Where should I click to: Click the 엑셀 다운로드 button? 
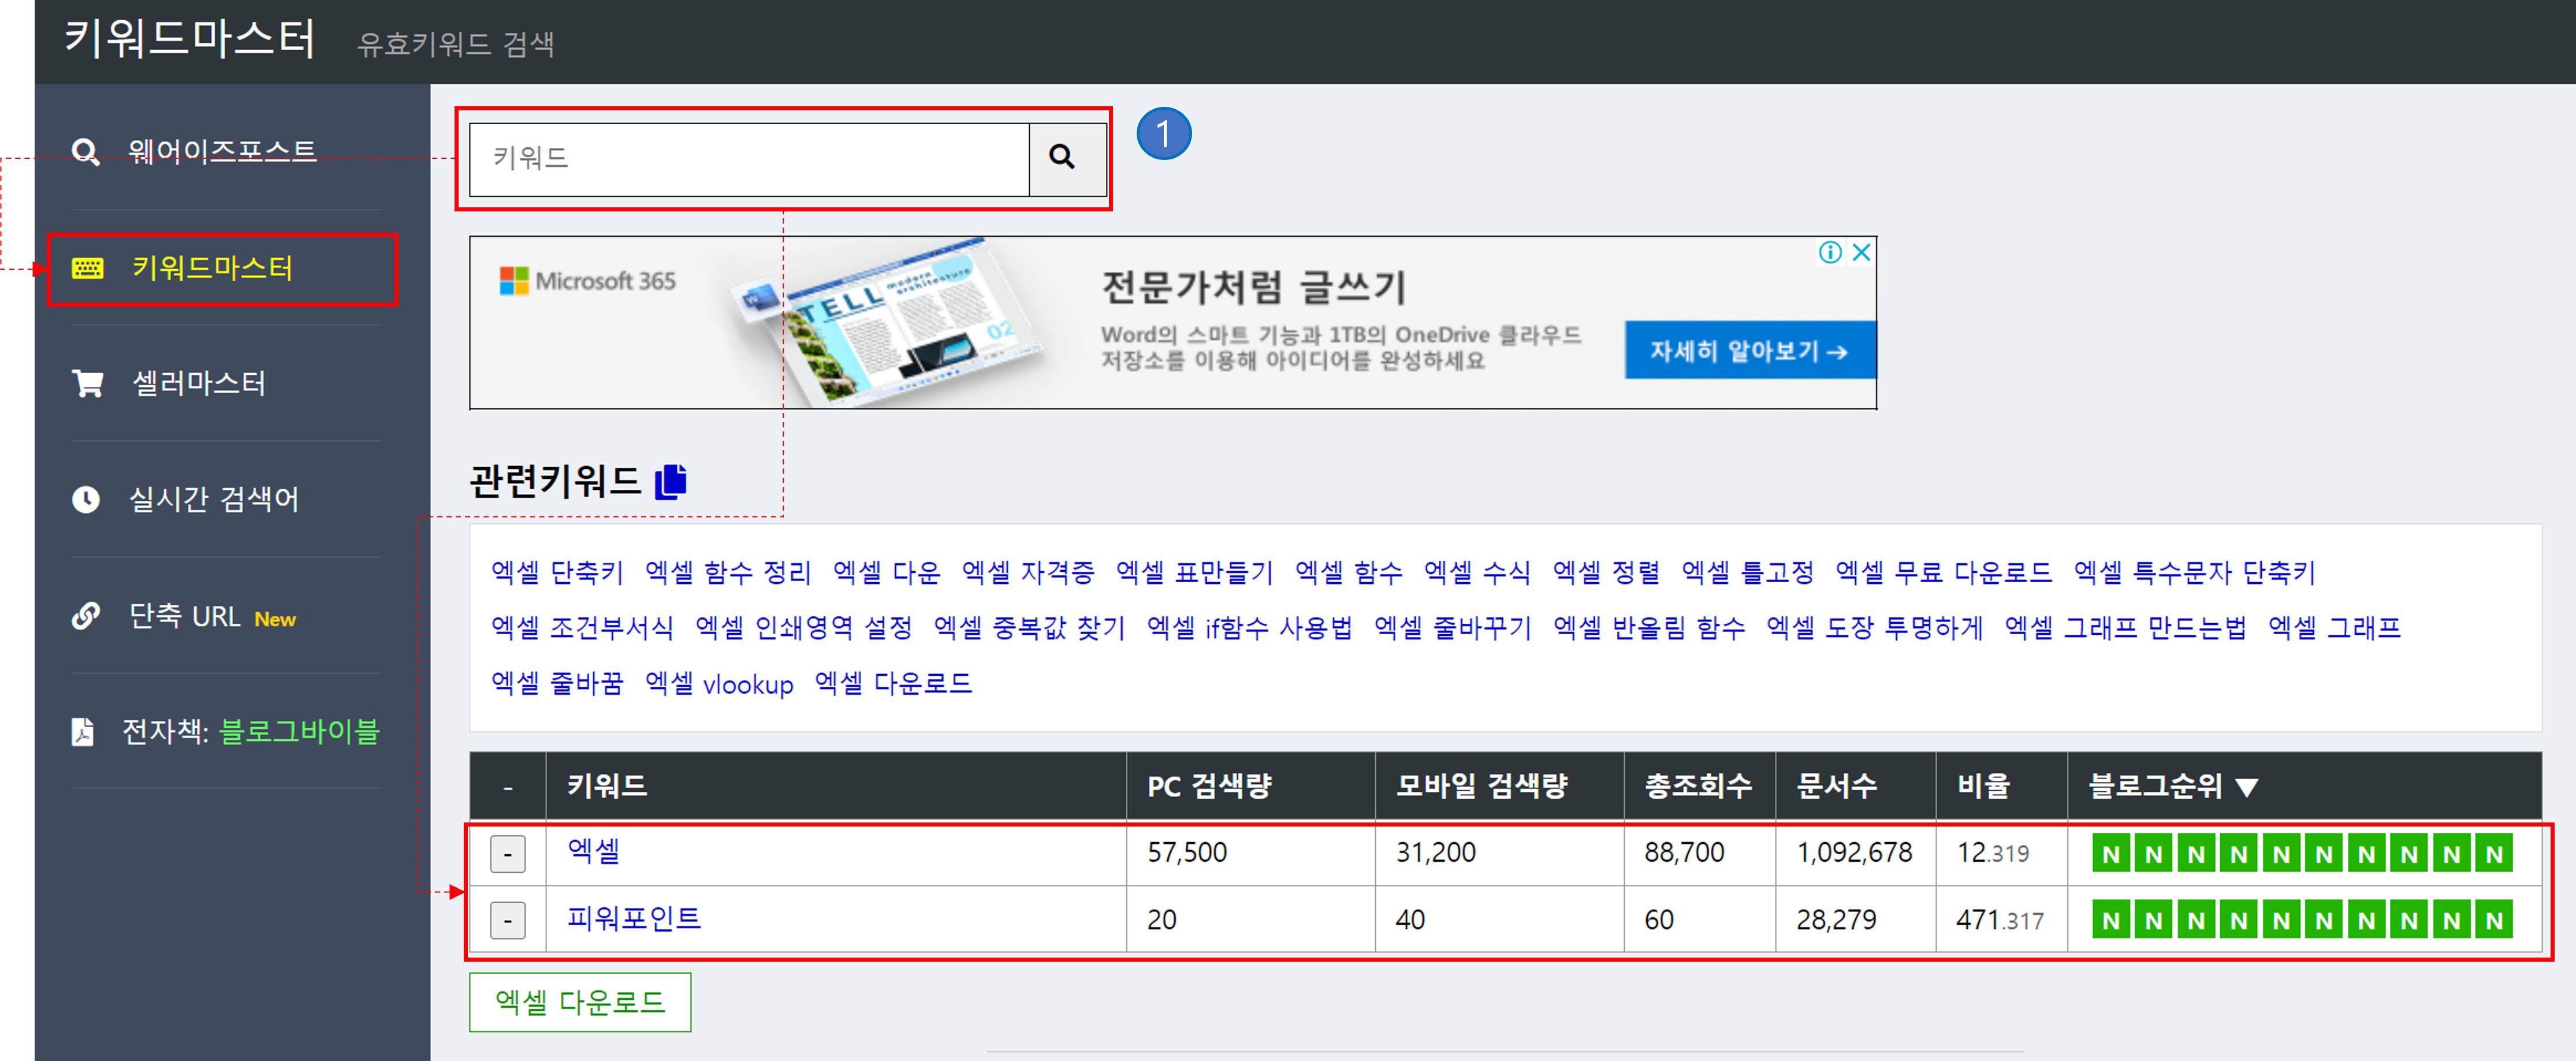coord(580,1002)
